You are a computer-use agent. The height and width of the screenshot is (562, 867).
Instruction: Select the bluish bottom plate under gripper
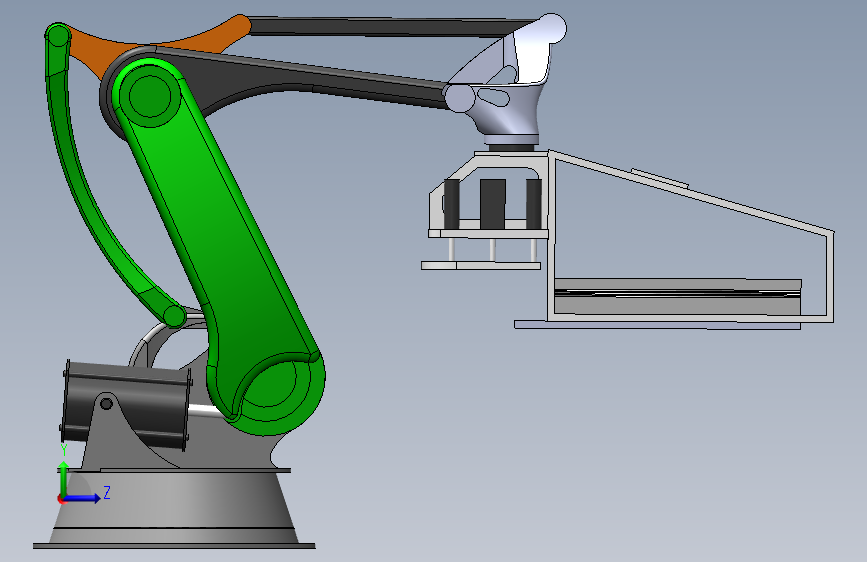tap(657, 325)
